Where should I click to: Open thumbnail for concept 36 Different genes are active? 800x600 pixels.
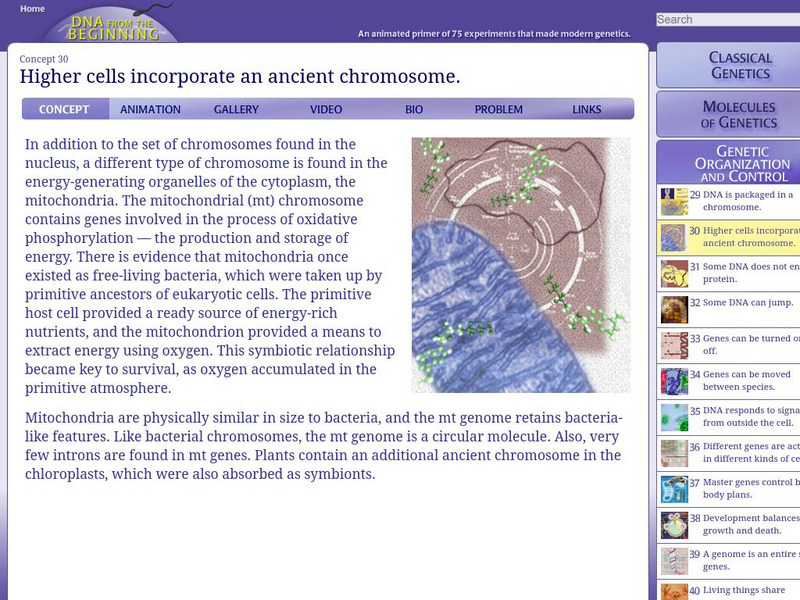click(674, 454)
